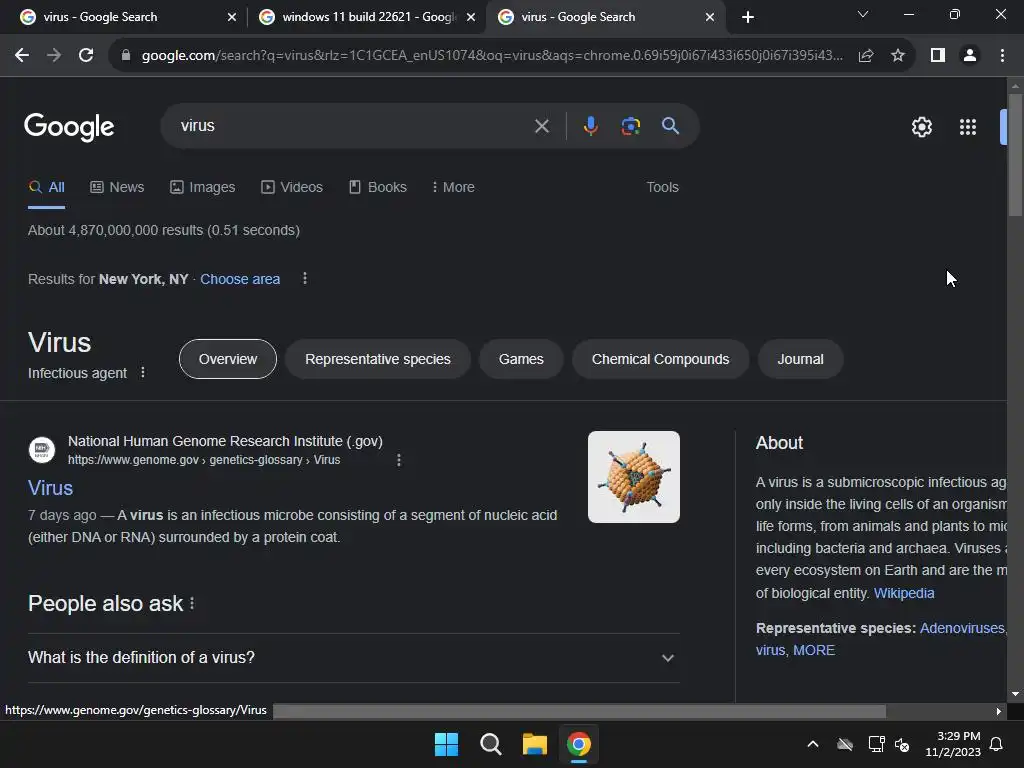
Task: Open the Chrome profile menu
Action: click(x=970, y=56)
